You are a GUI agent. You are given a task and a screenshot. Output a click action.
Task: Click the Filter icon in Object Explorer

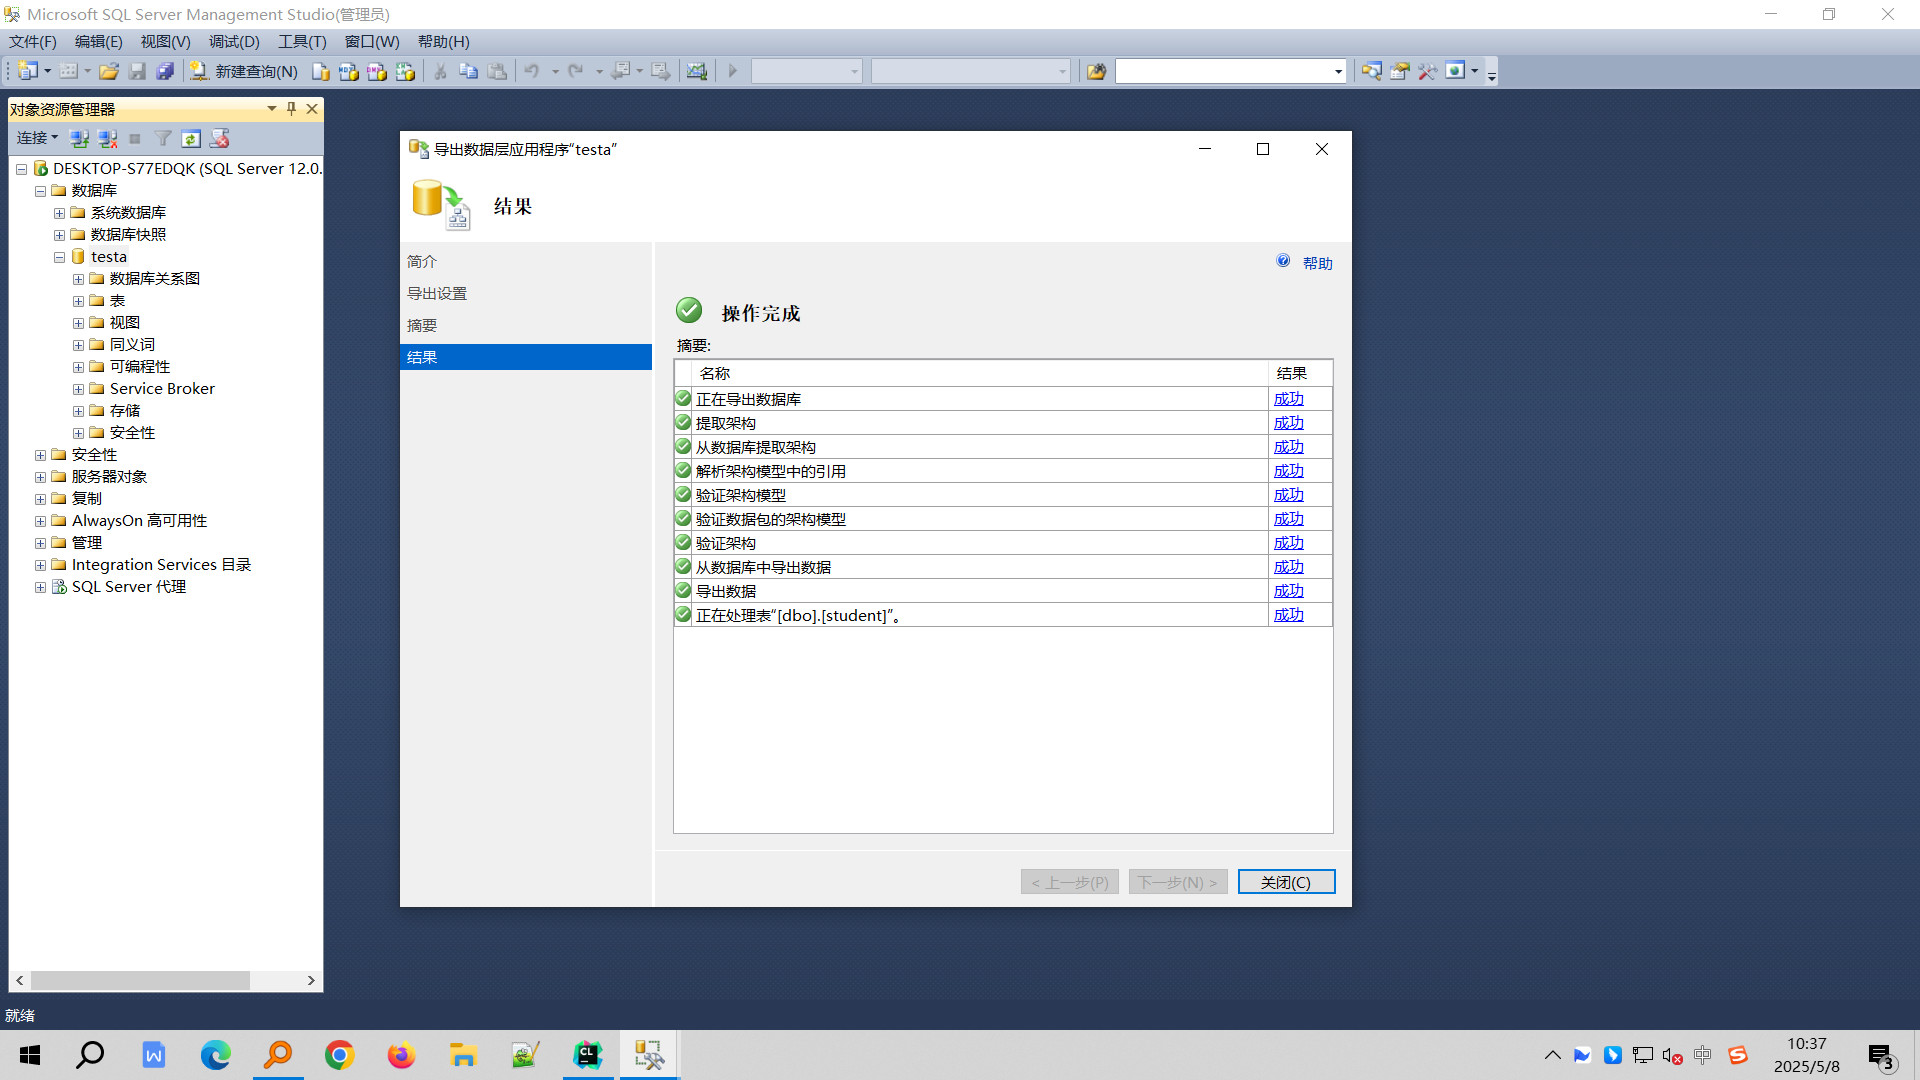click(x=163, y=138)
